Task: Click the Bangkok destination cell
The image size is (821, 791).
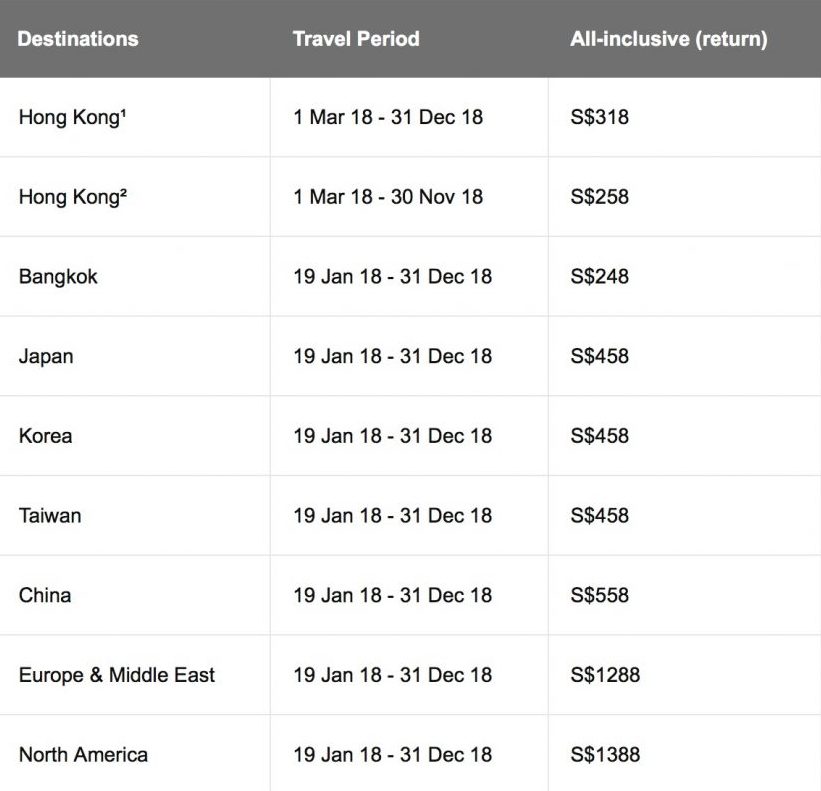Action: 58,276
